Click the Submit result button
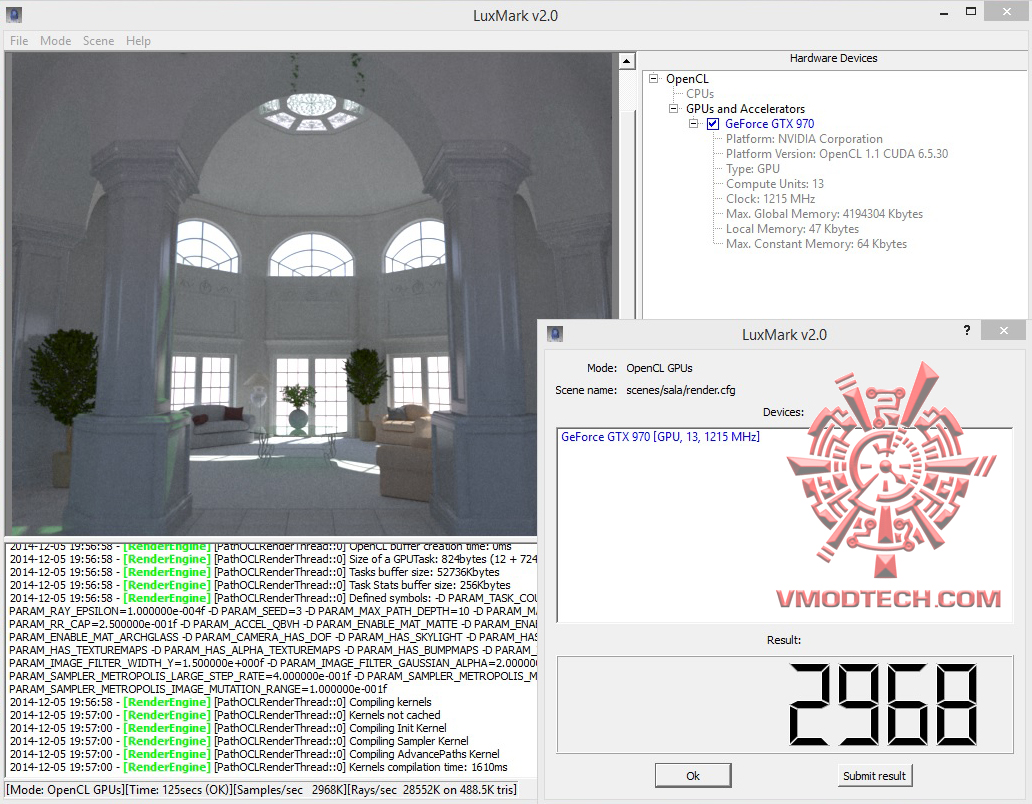 875,776
